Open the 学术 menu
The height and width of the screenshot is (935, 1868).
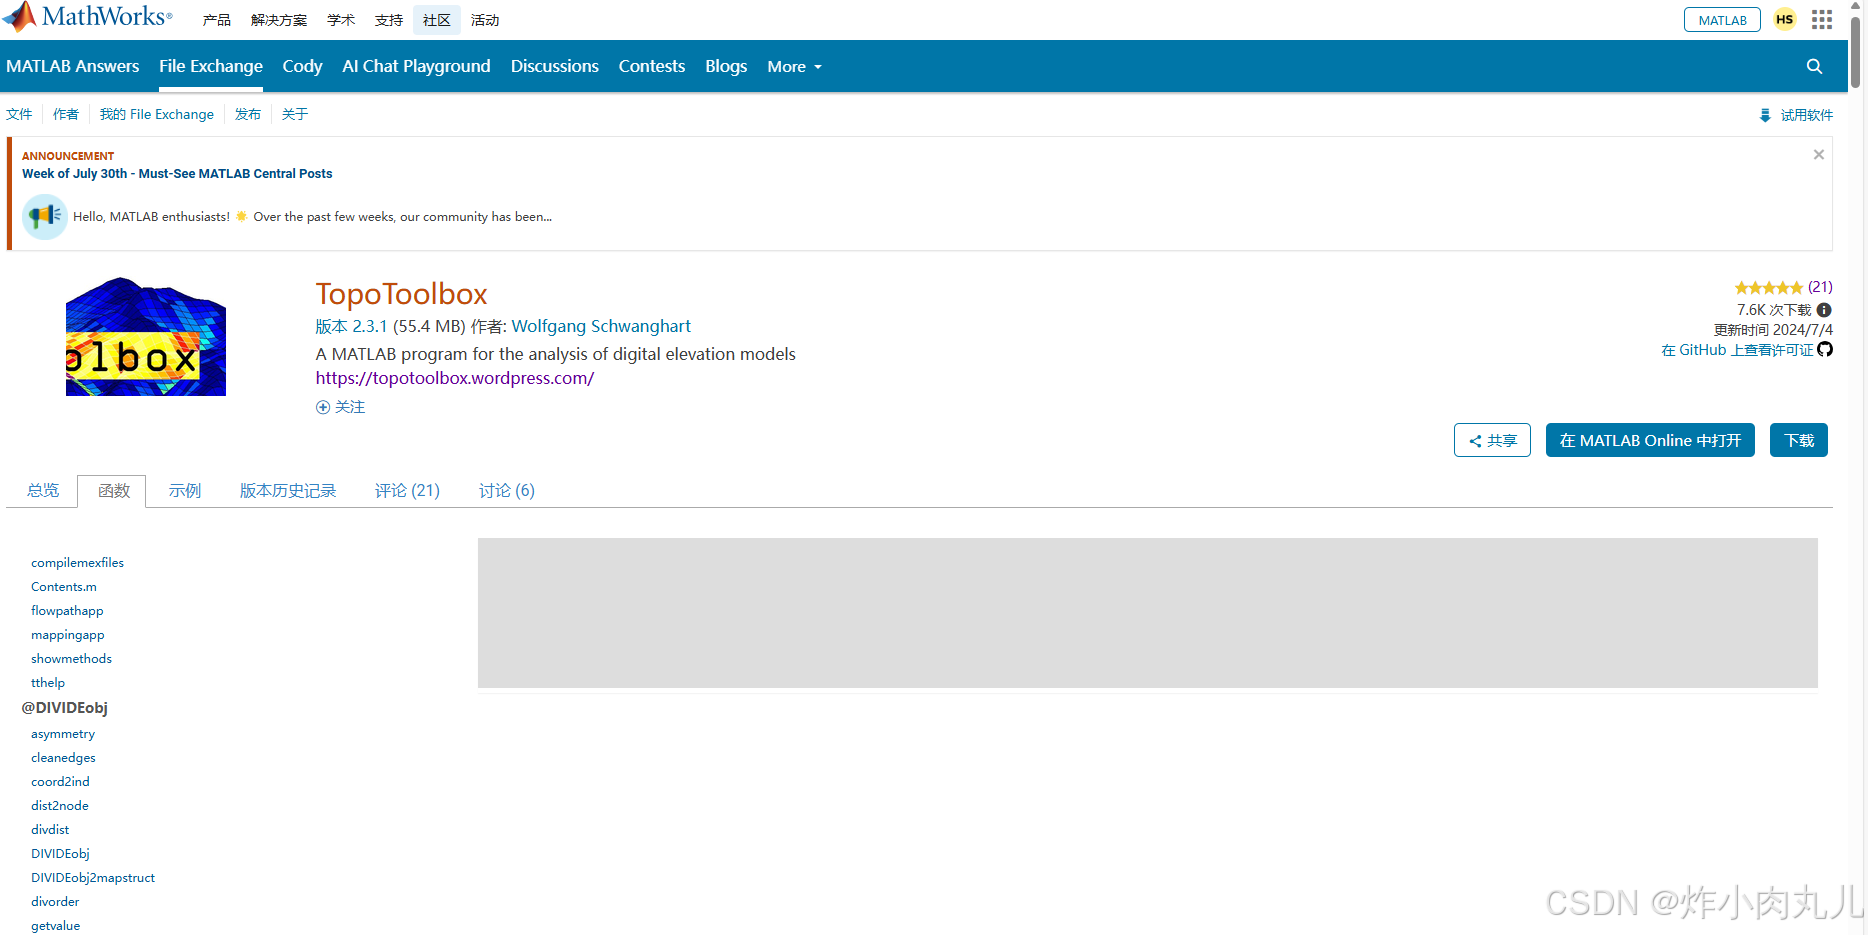341,20
